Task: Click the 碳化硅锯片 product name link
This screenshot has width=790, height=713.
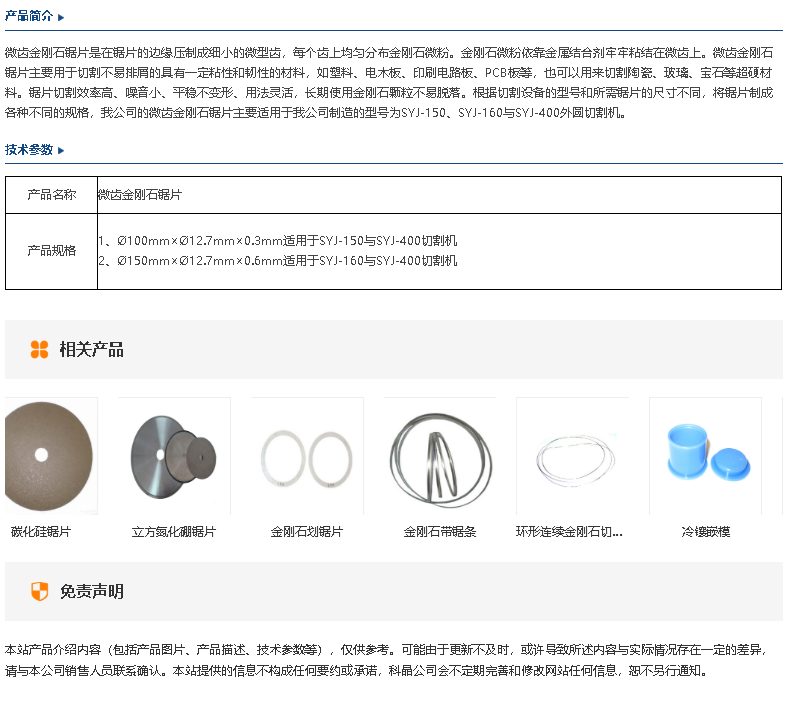Action: point(41,532)
